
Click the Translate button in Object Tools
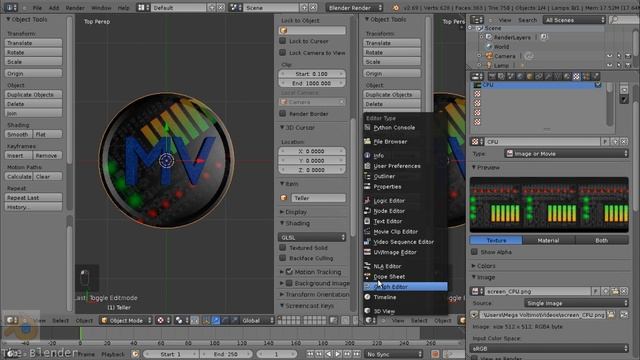33,43
